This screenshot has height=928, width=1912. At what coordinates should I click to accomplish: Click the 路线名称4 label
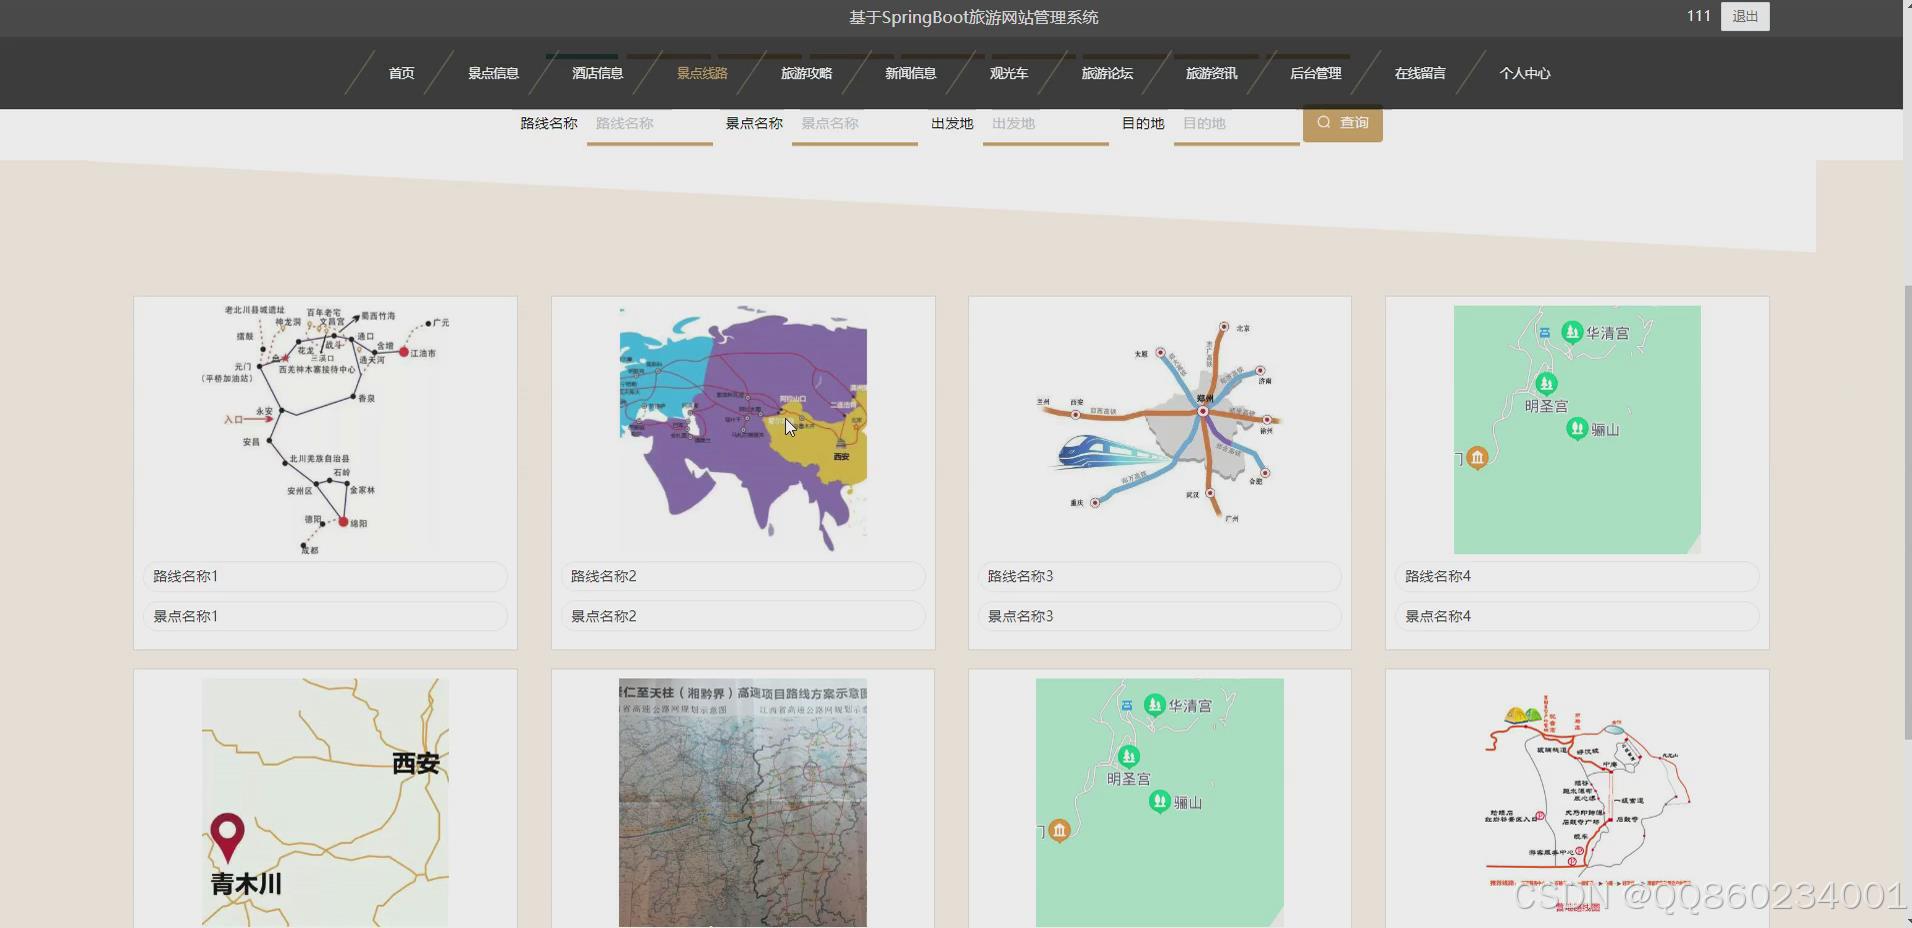[1577, 576]
